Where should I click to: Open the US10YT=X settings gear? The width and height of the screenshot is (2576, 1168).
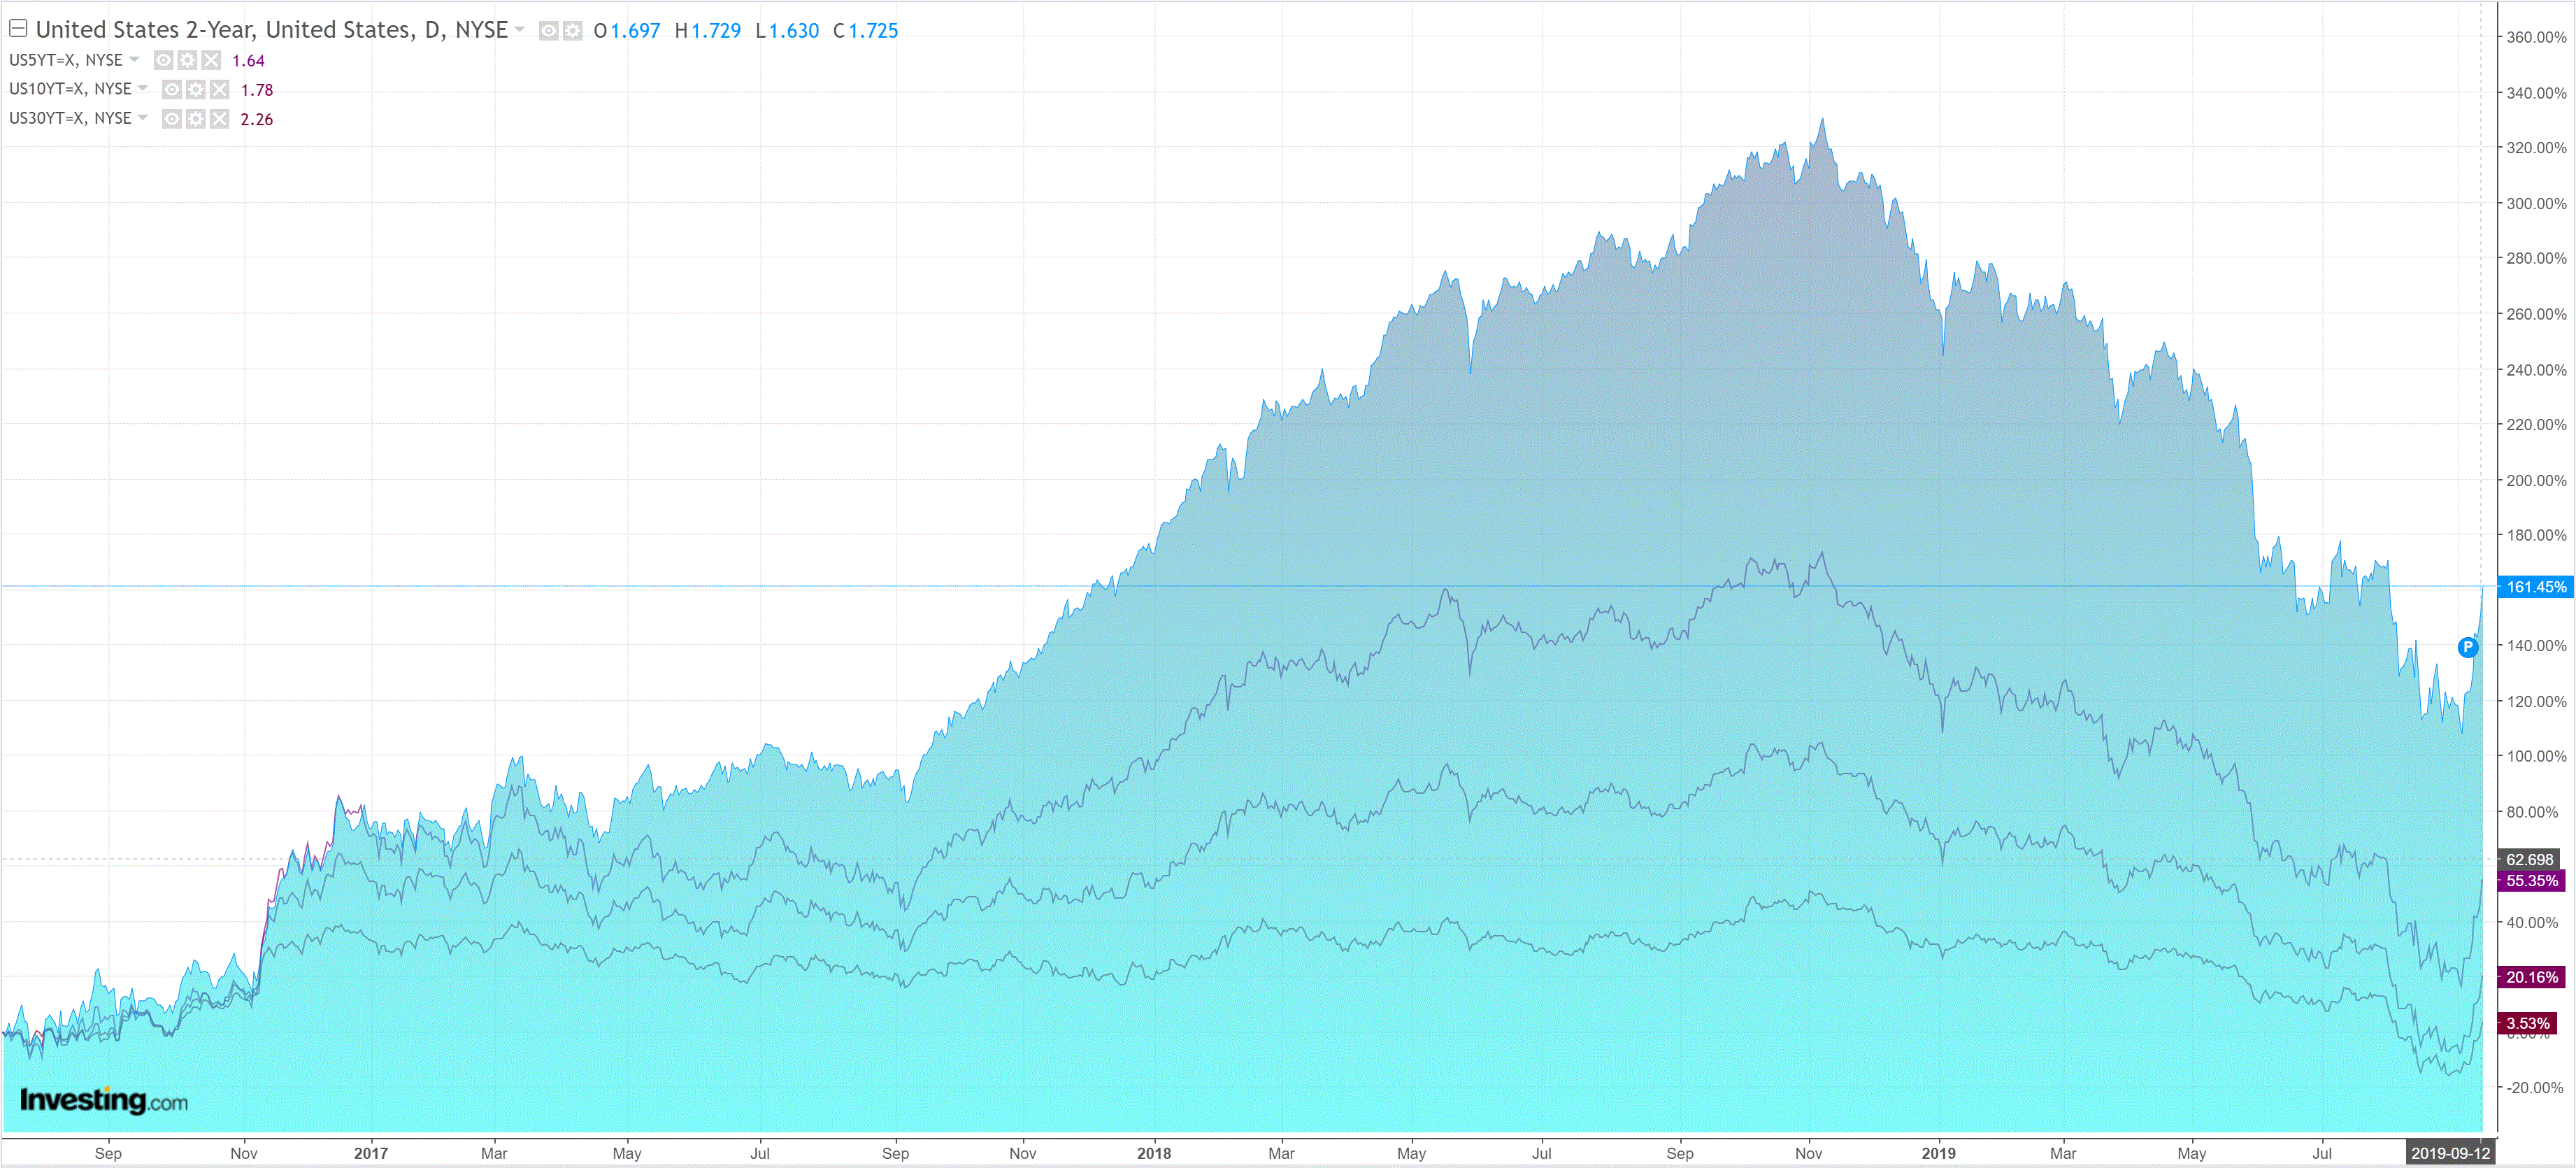(x=196, y=90)
